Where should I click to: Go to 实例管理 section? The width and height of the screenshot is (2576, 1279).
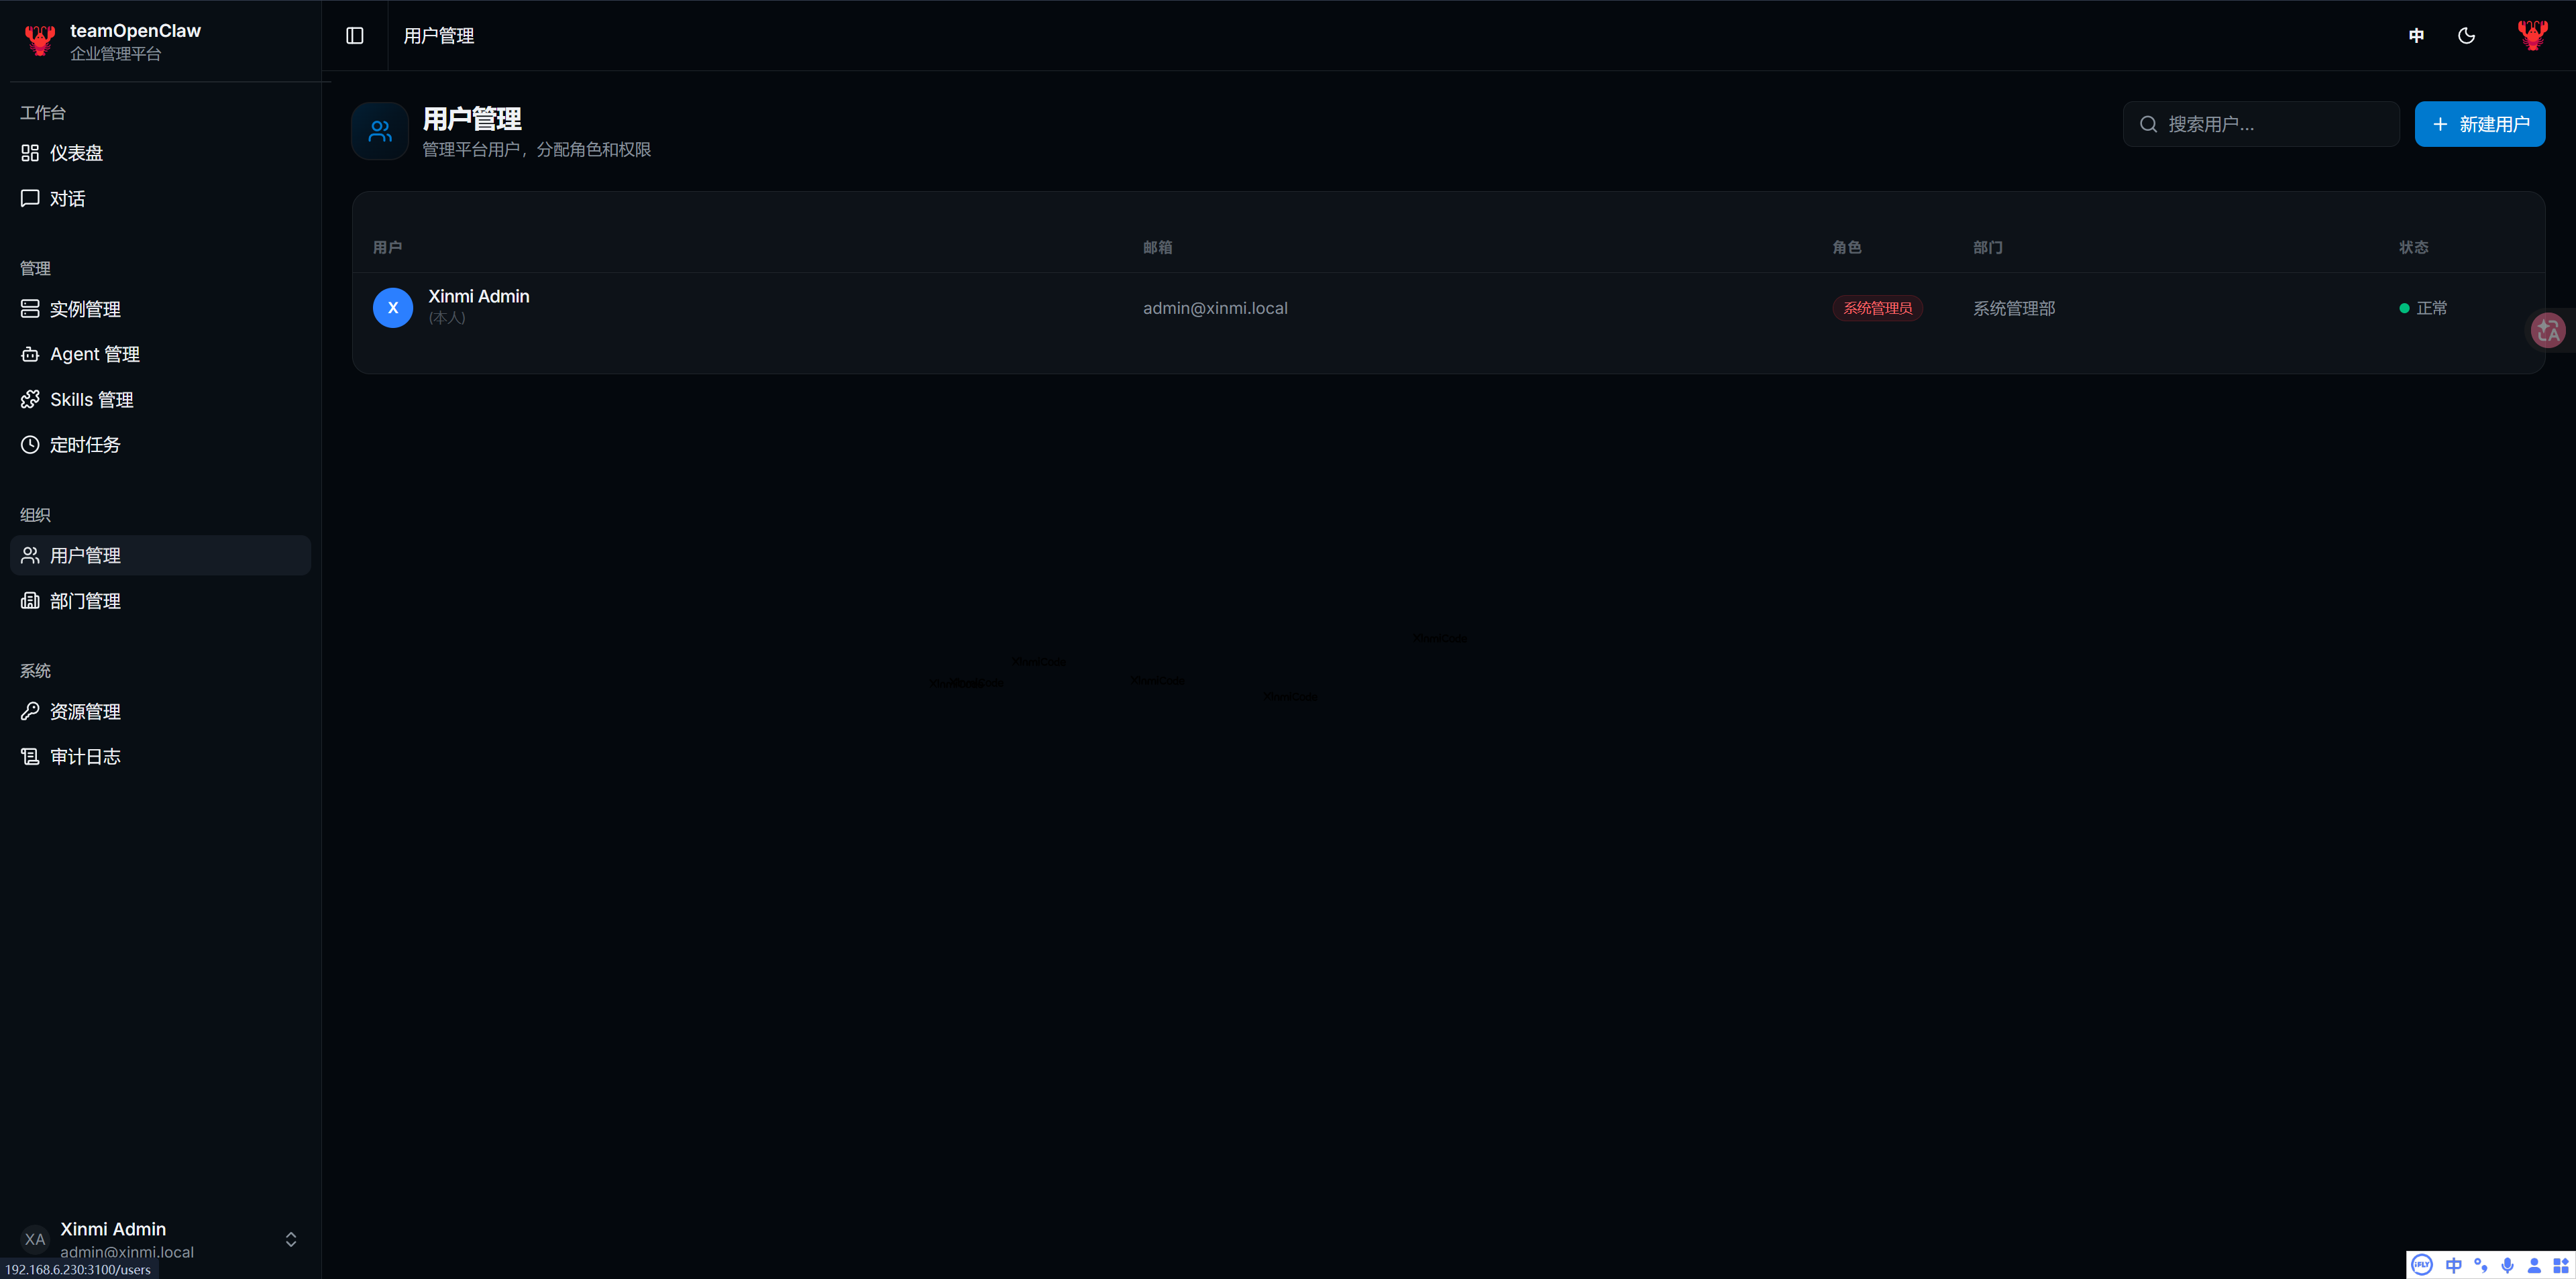coord(85,309)
